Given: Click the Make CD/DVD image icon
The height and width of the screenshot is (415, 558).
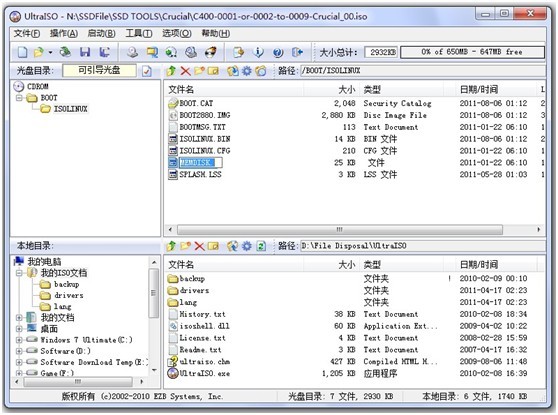Looking at the screenshot, I should coord(132,52).
